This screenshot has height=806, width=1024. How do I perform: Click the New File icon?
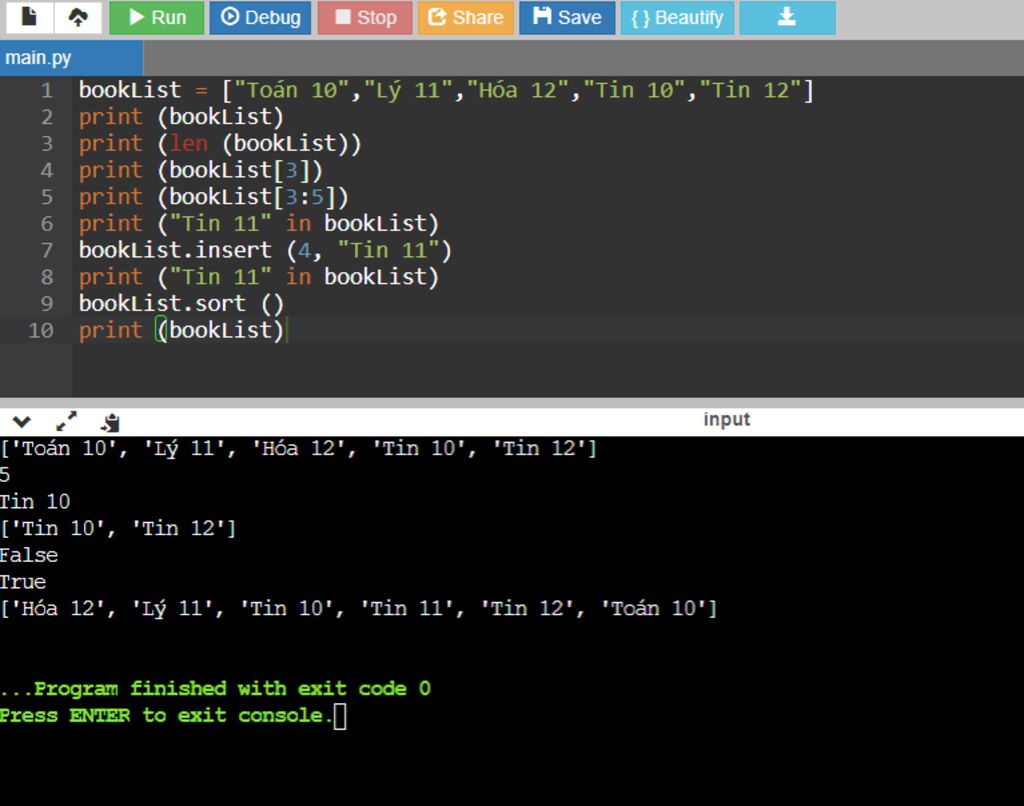click(29, 16)
